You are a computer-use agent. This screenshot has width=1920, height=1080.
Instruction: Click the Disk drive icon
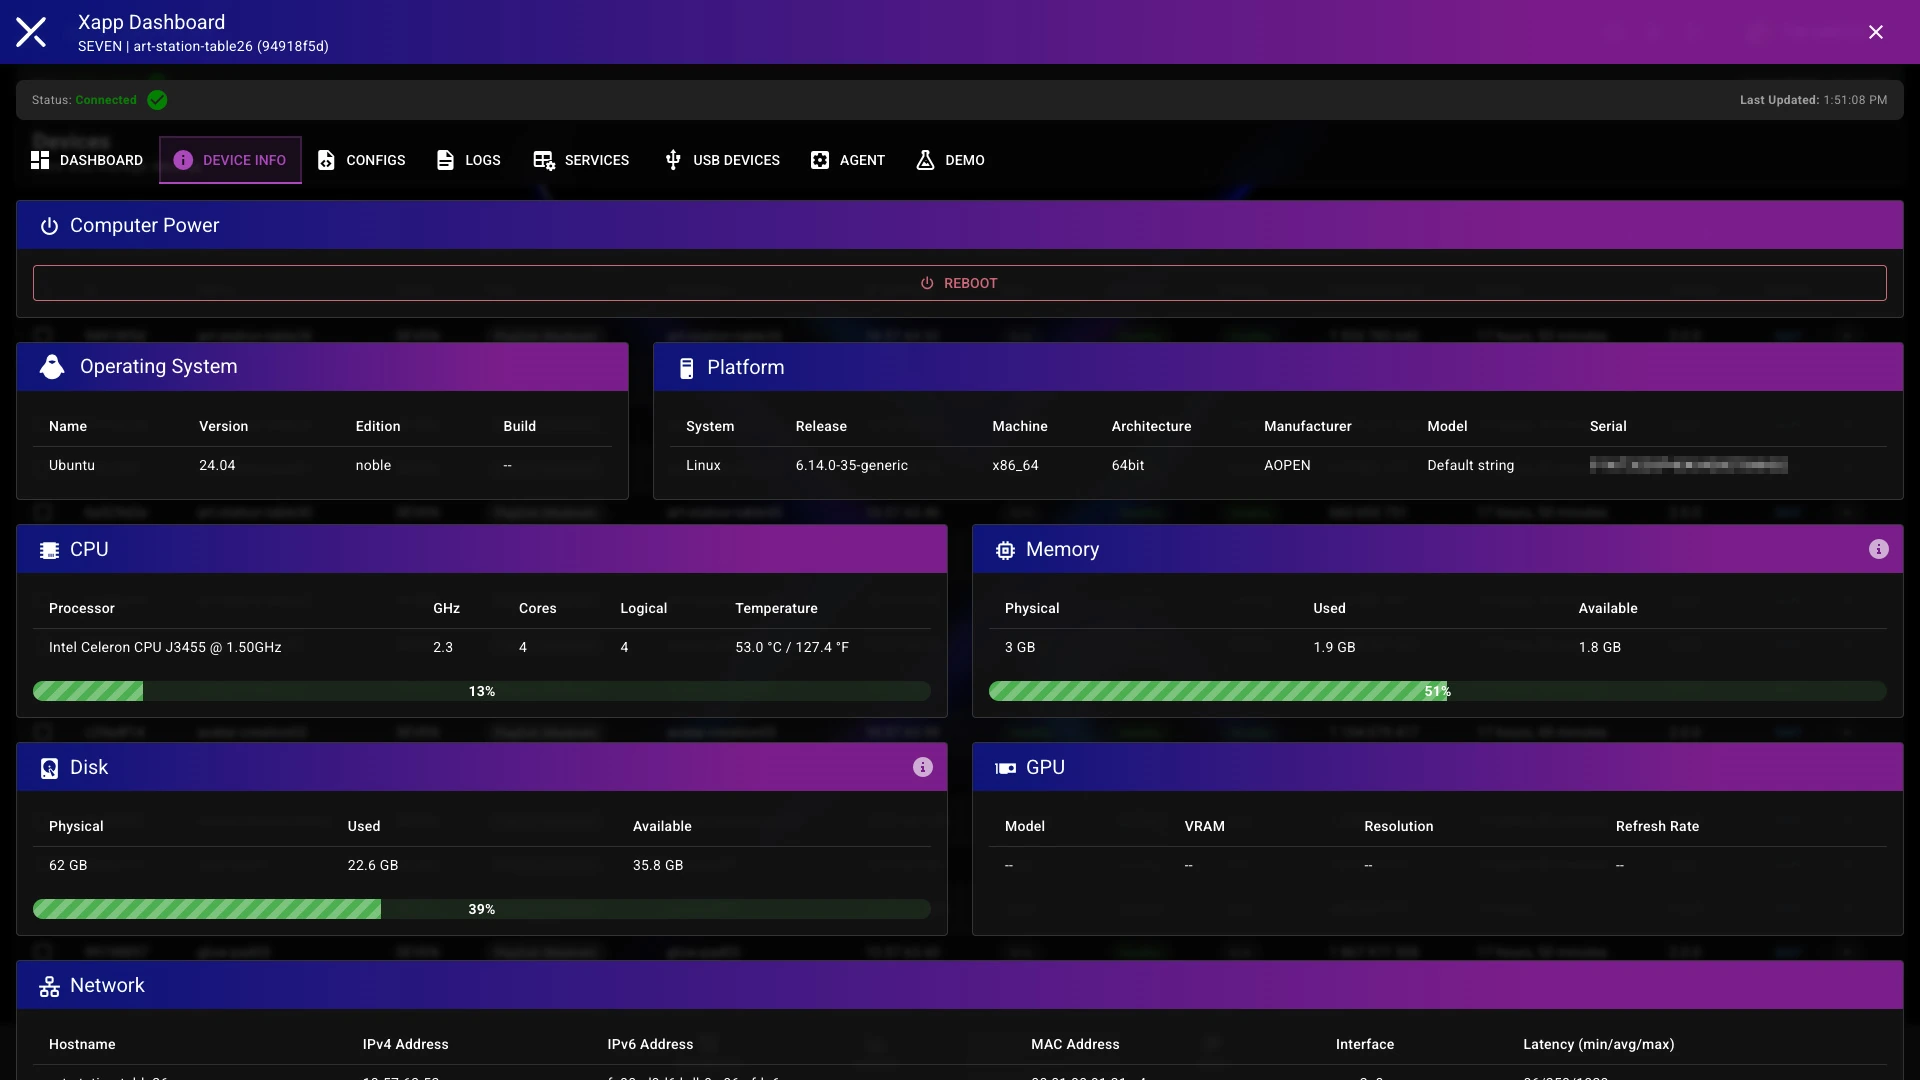click(x=49, y=768)
